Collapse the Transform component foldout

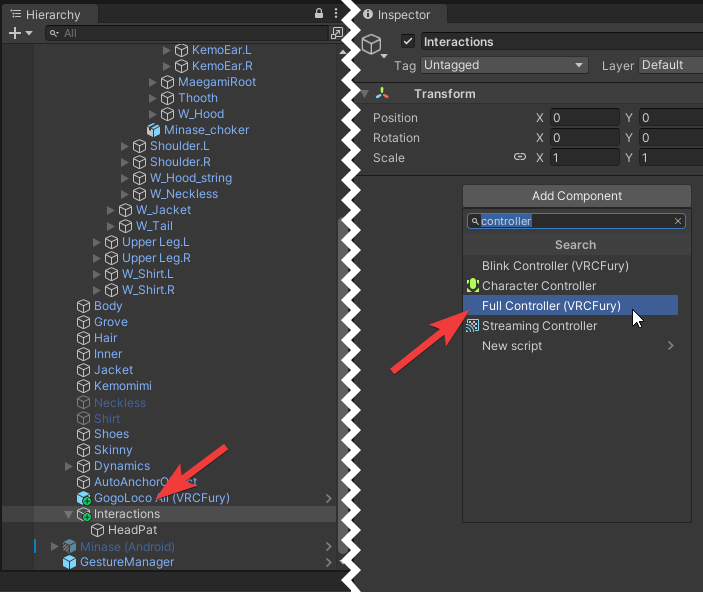point(365,94)
